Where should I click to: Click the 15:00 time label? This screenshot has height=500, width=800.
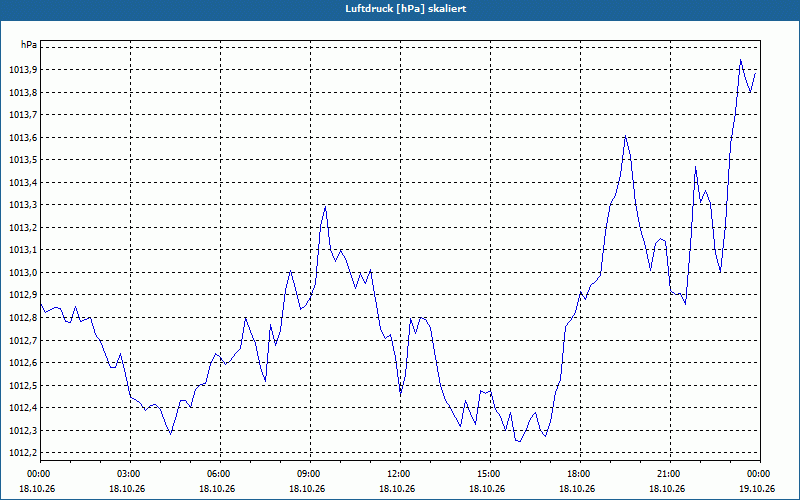tap(490, 474)
